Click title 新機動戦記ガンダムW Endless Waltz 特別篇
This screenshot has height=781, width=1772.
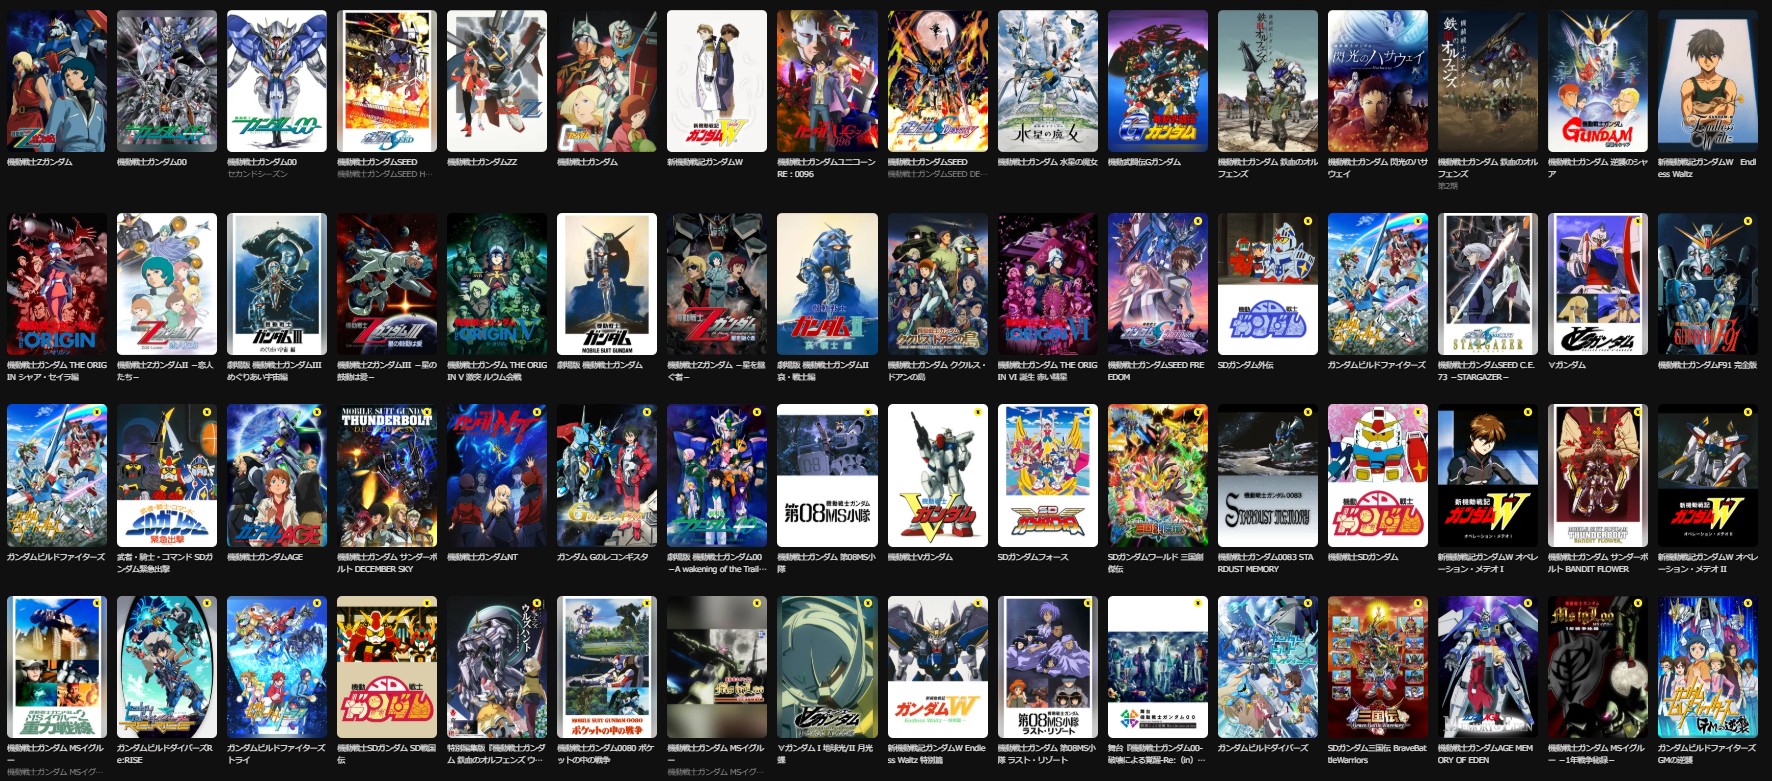click(x=936, y=754)
